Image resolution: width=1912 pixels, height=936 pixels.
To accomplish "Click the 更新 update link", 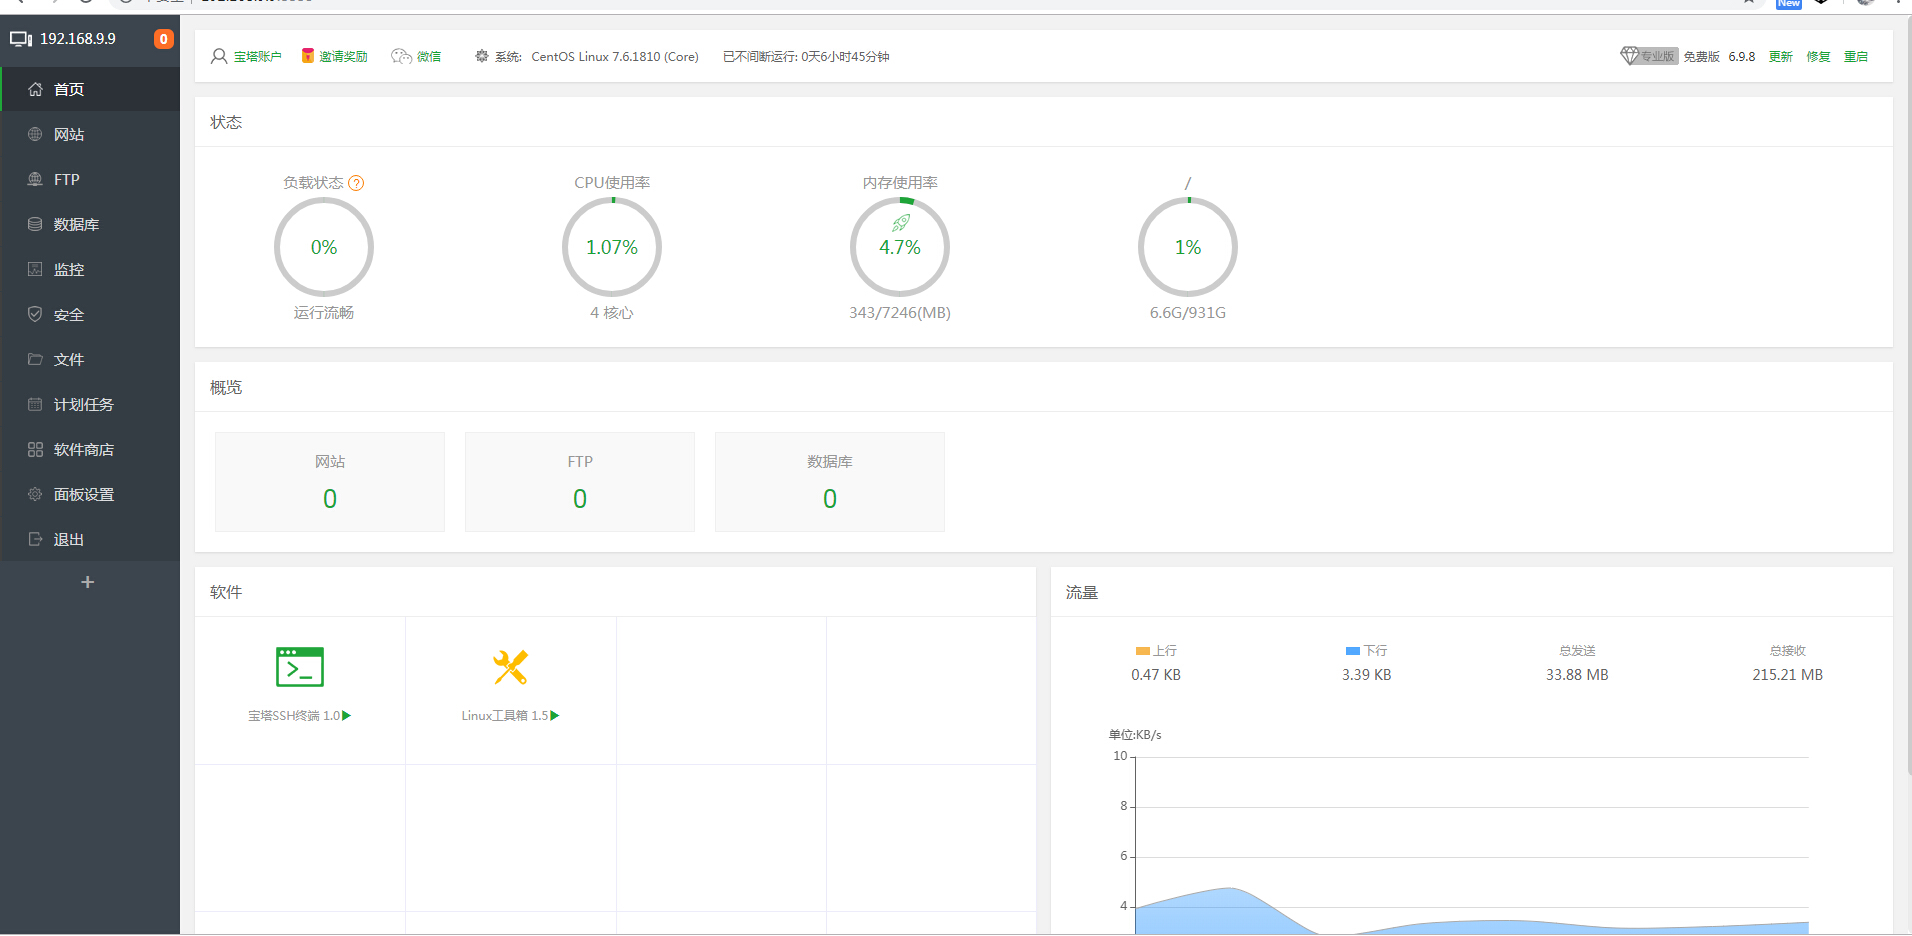I will pyautogui.click(x=1780, y=57).
